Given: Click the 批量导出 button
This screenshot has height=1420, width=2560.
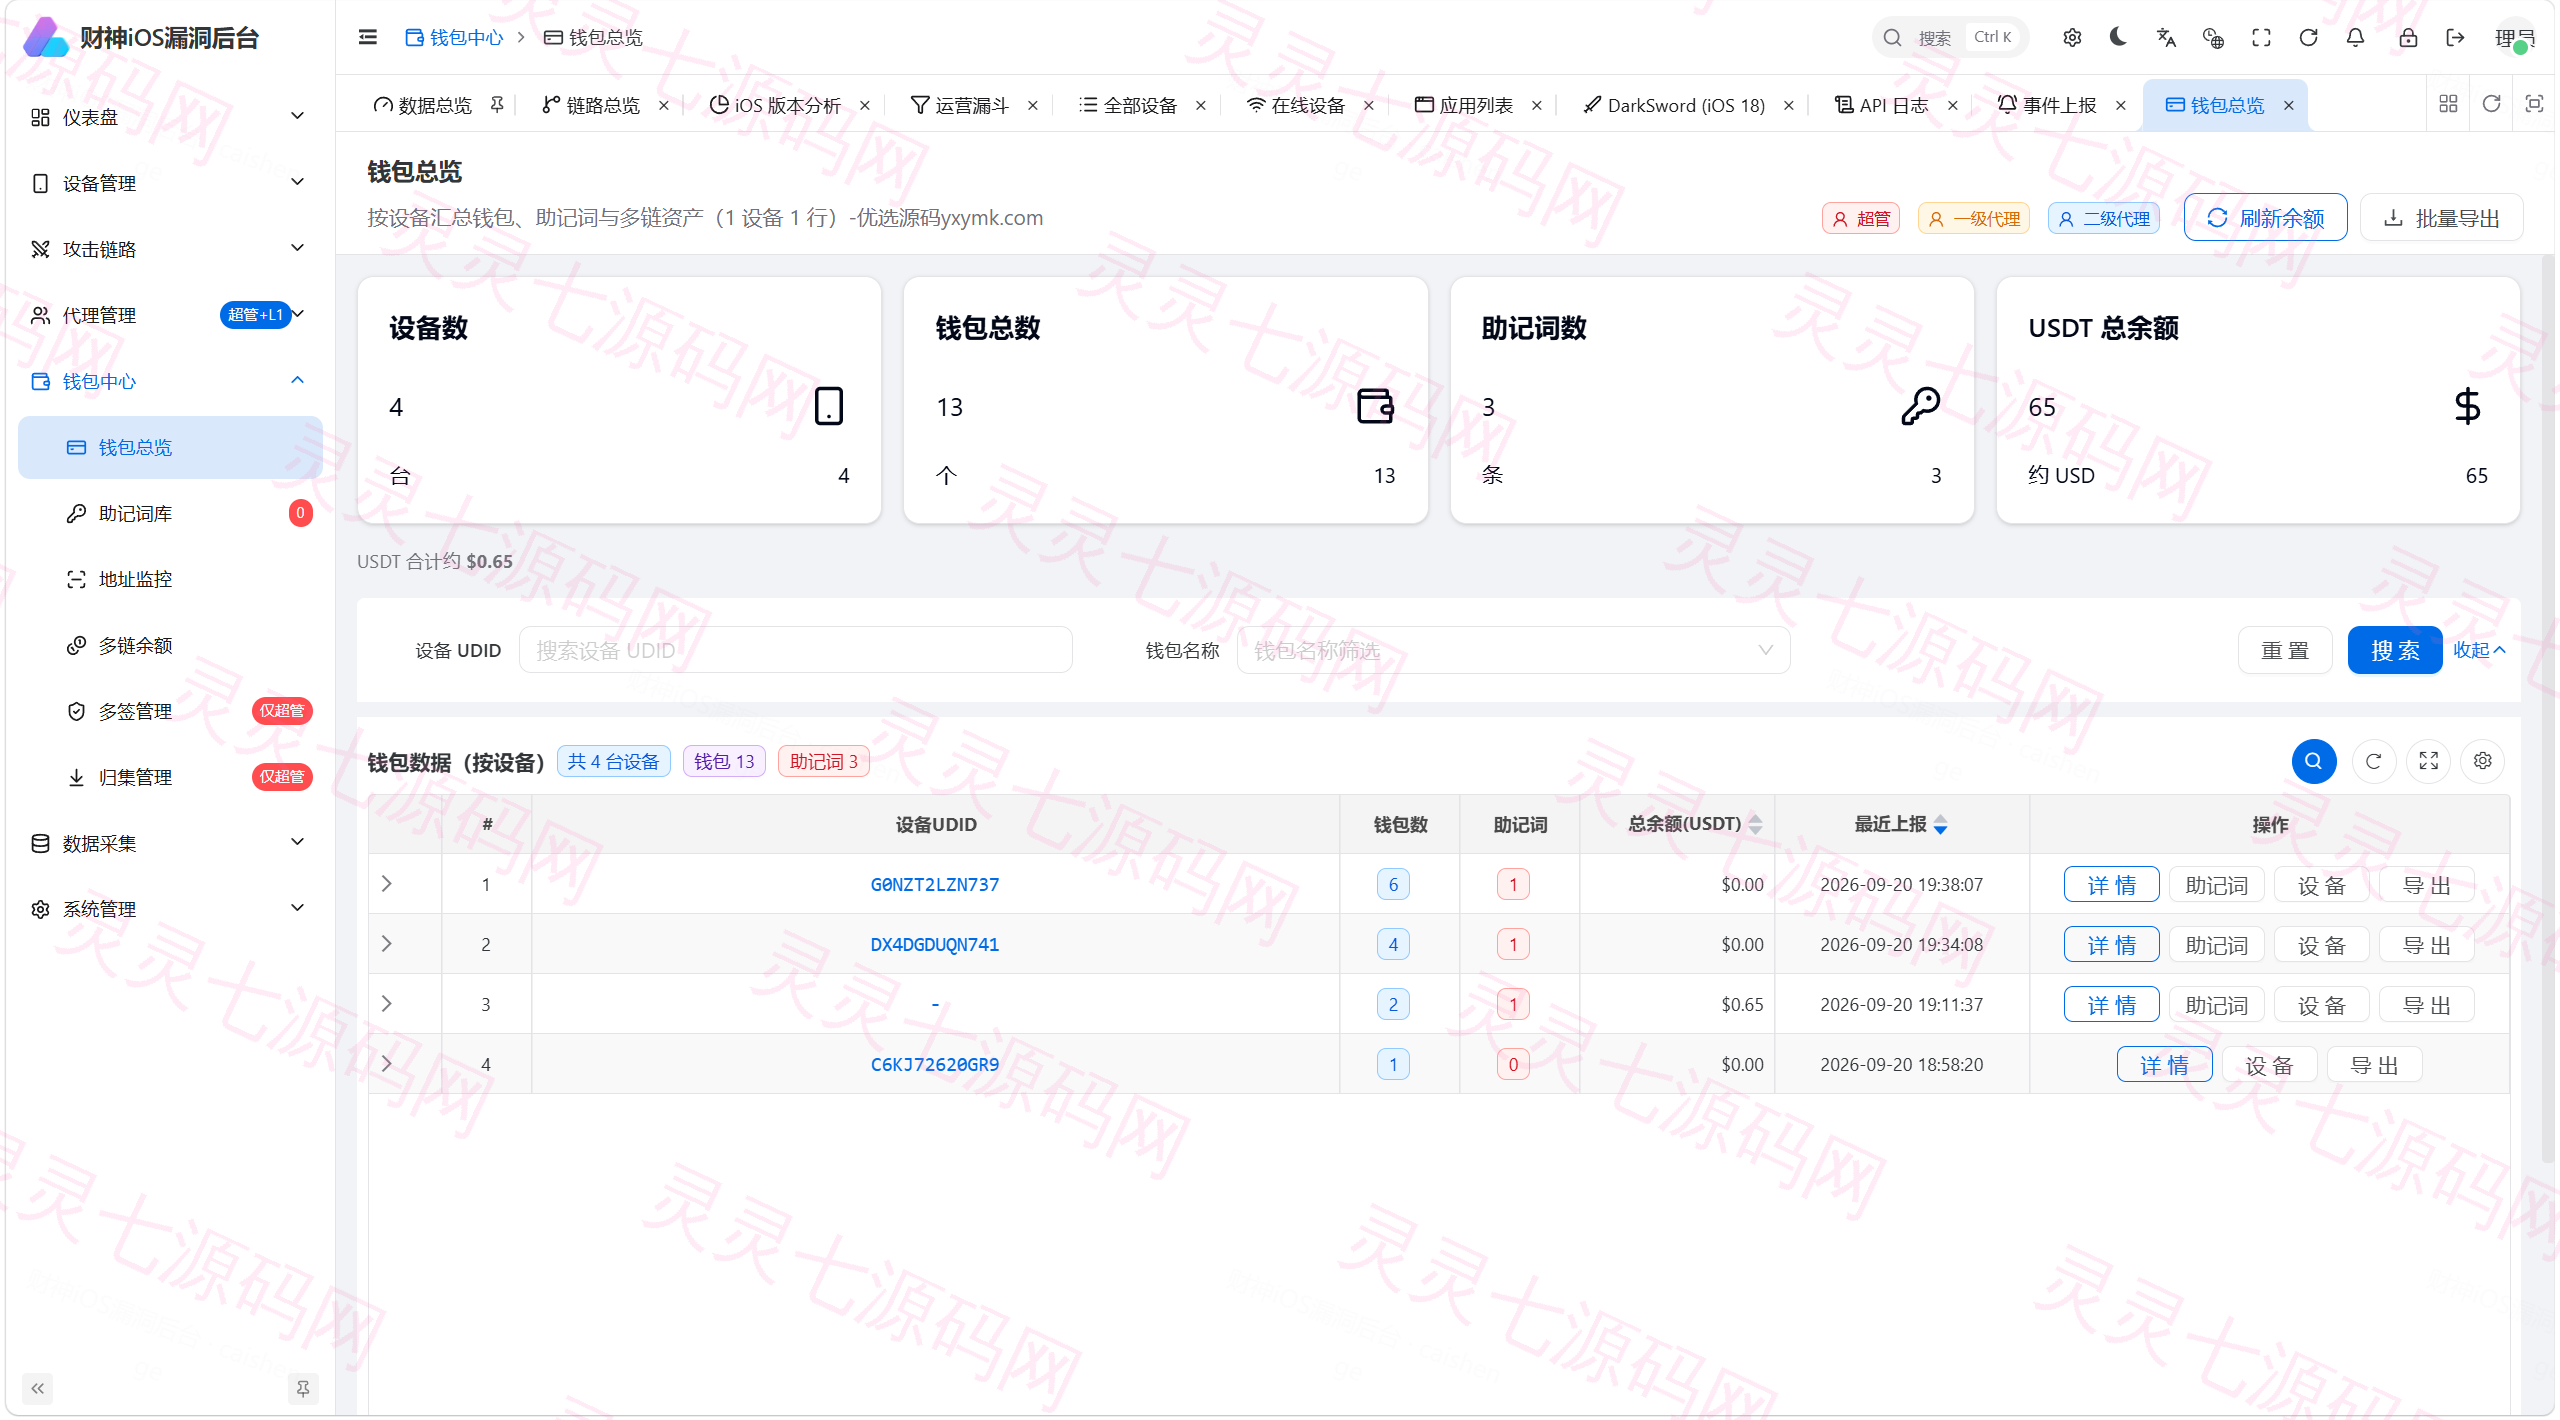Looking at the screenshot, I should 2441,218.
